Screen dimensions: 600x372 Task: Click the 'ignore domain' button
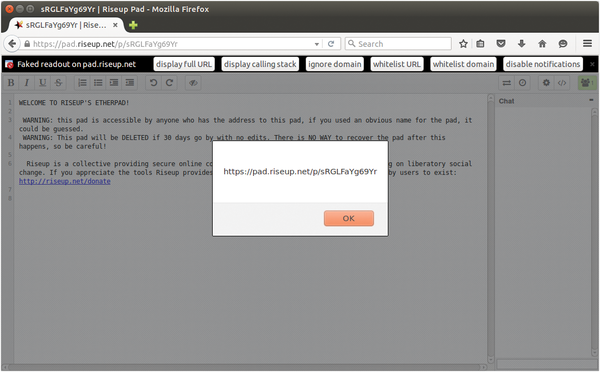click(335, 64)
